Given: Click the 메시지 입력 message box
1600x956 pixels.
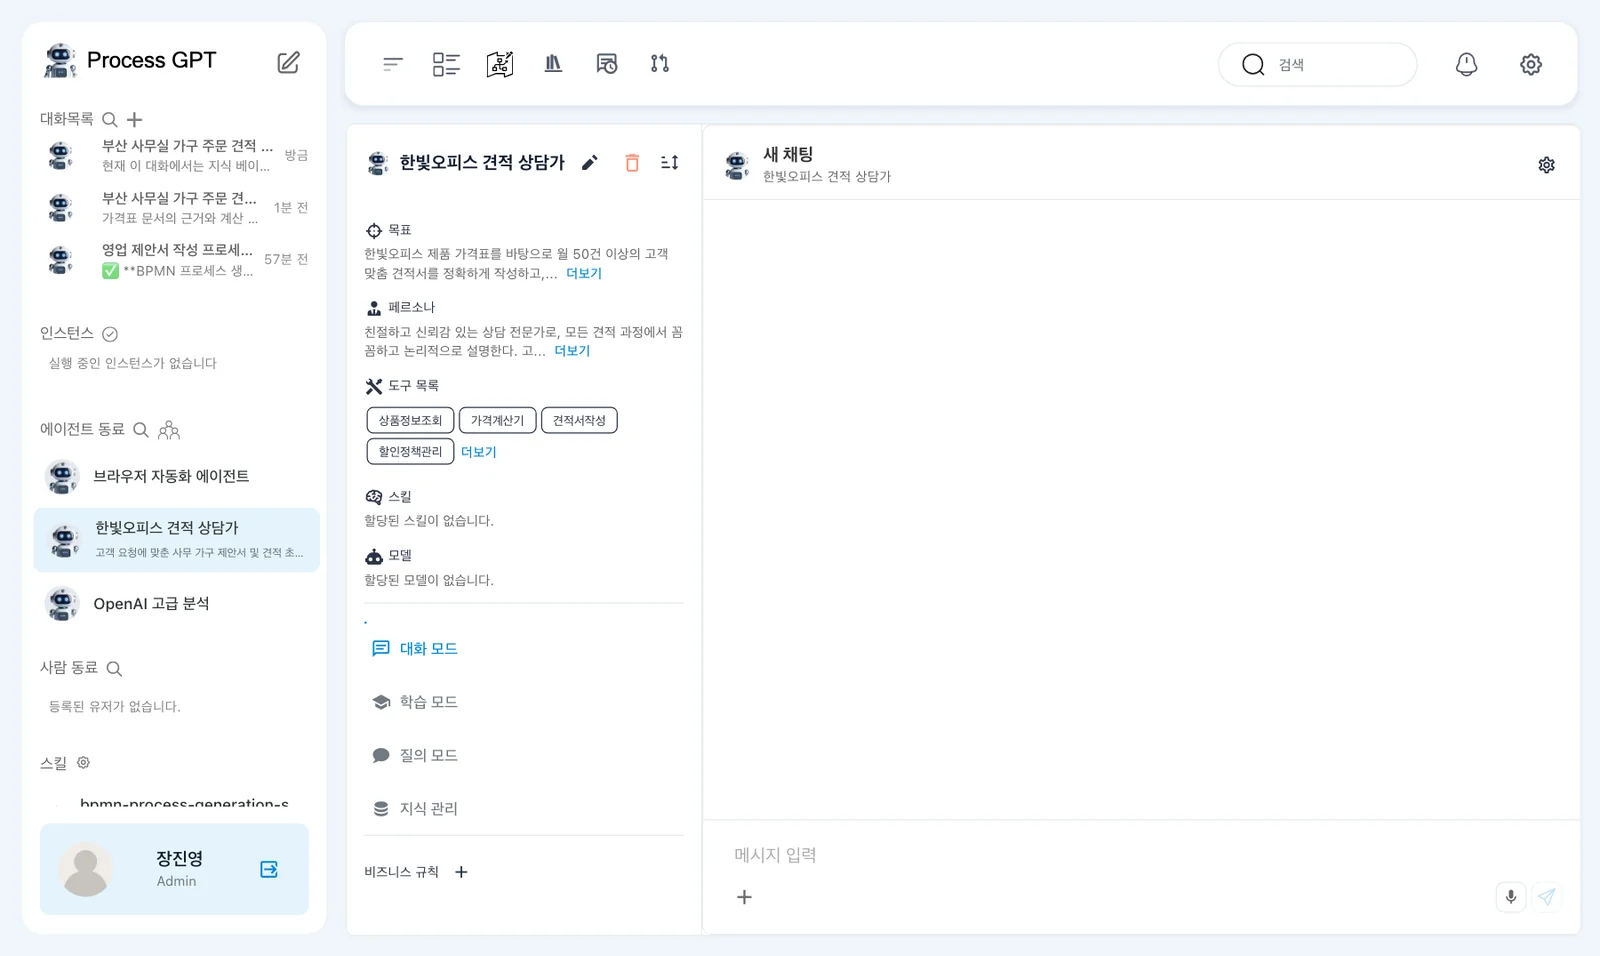Looking at the screenshot, I should click(x=1140, y=855).
